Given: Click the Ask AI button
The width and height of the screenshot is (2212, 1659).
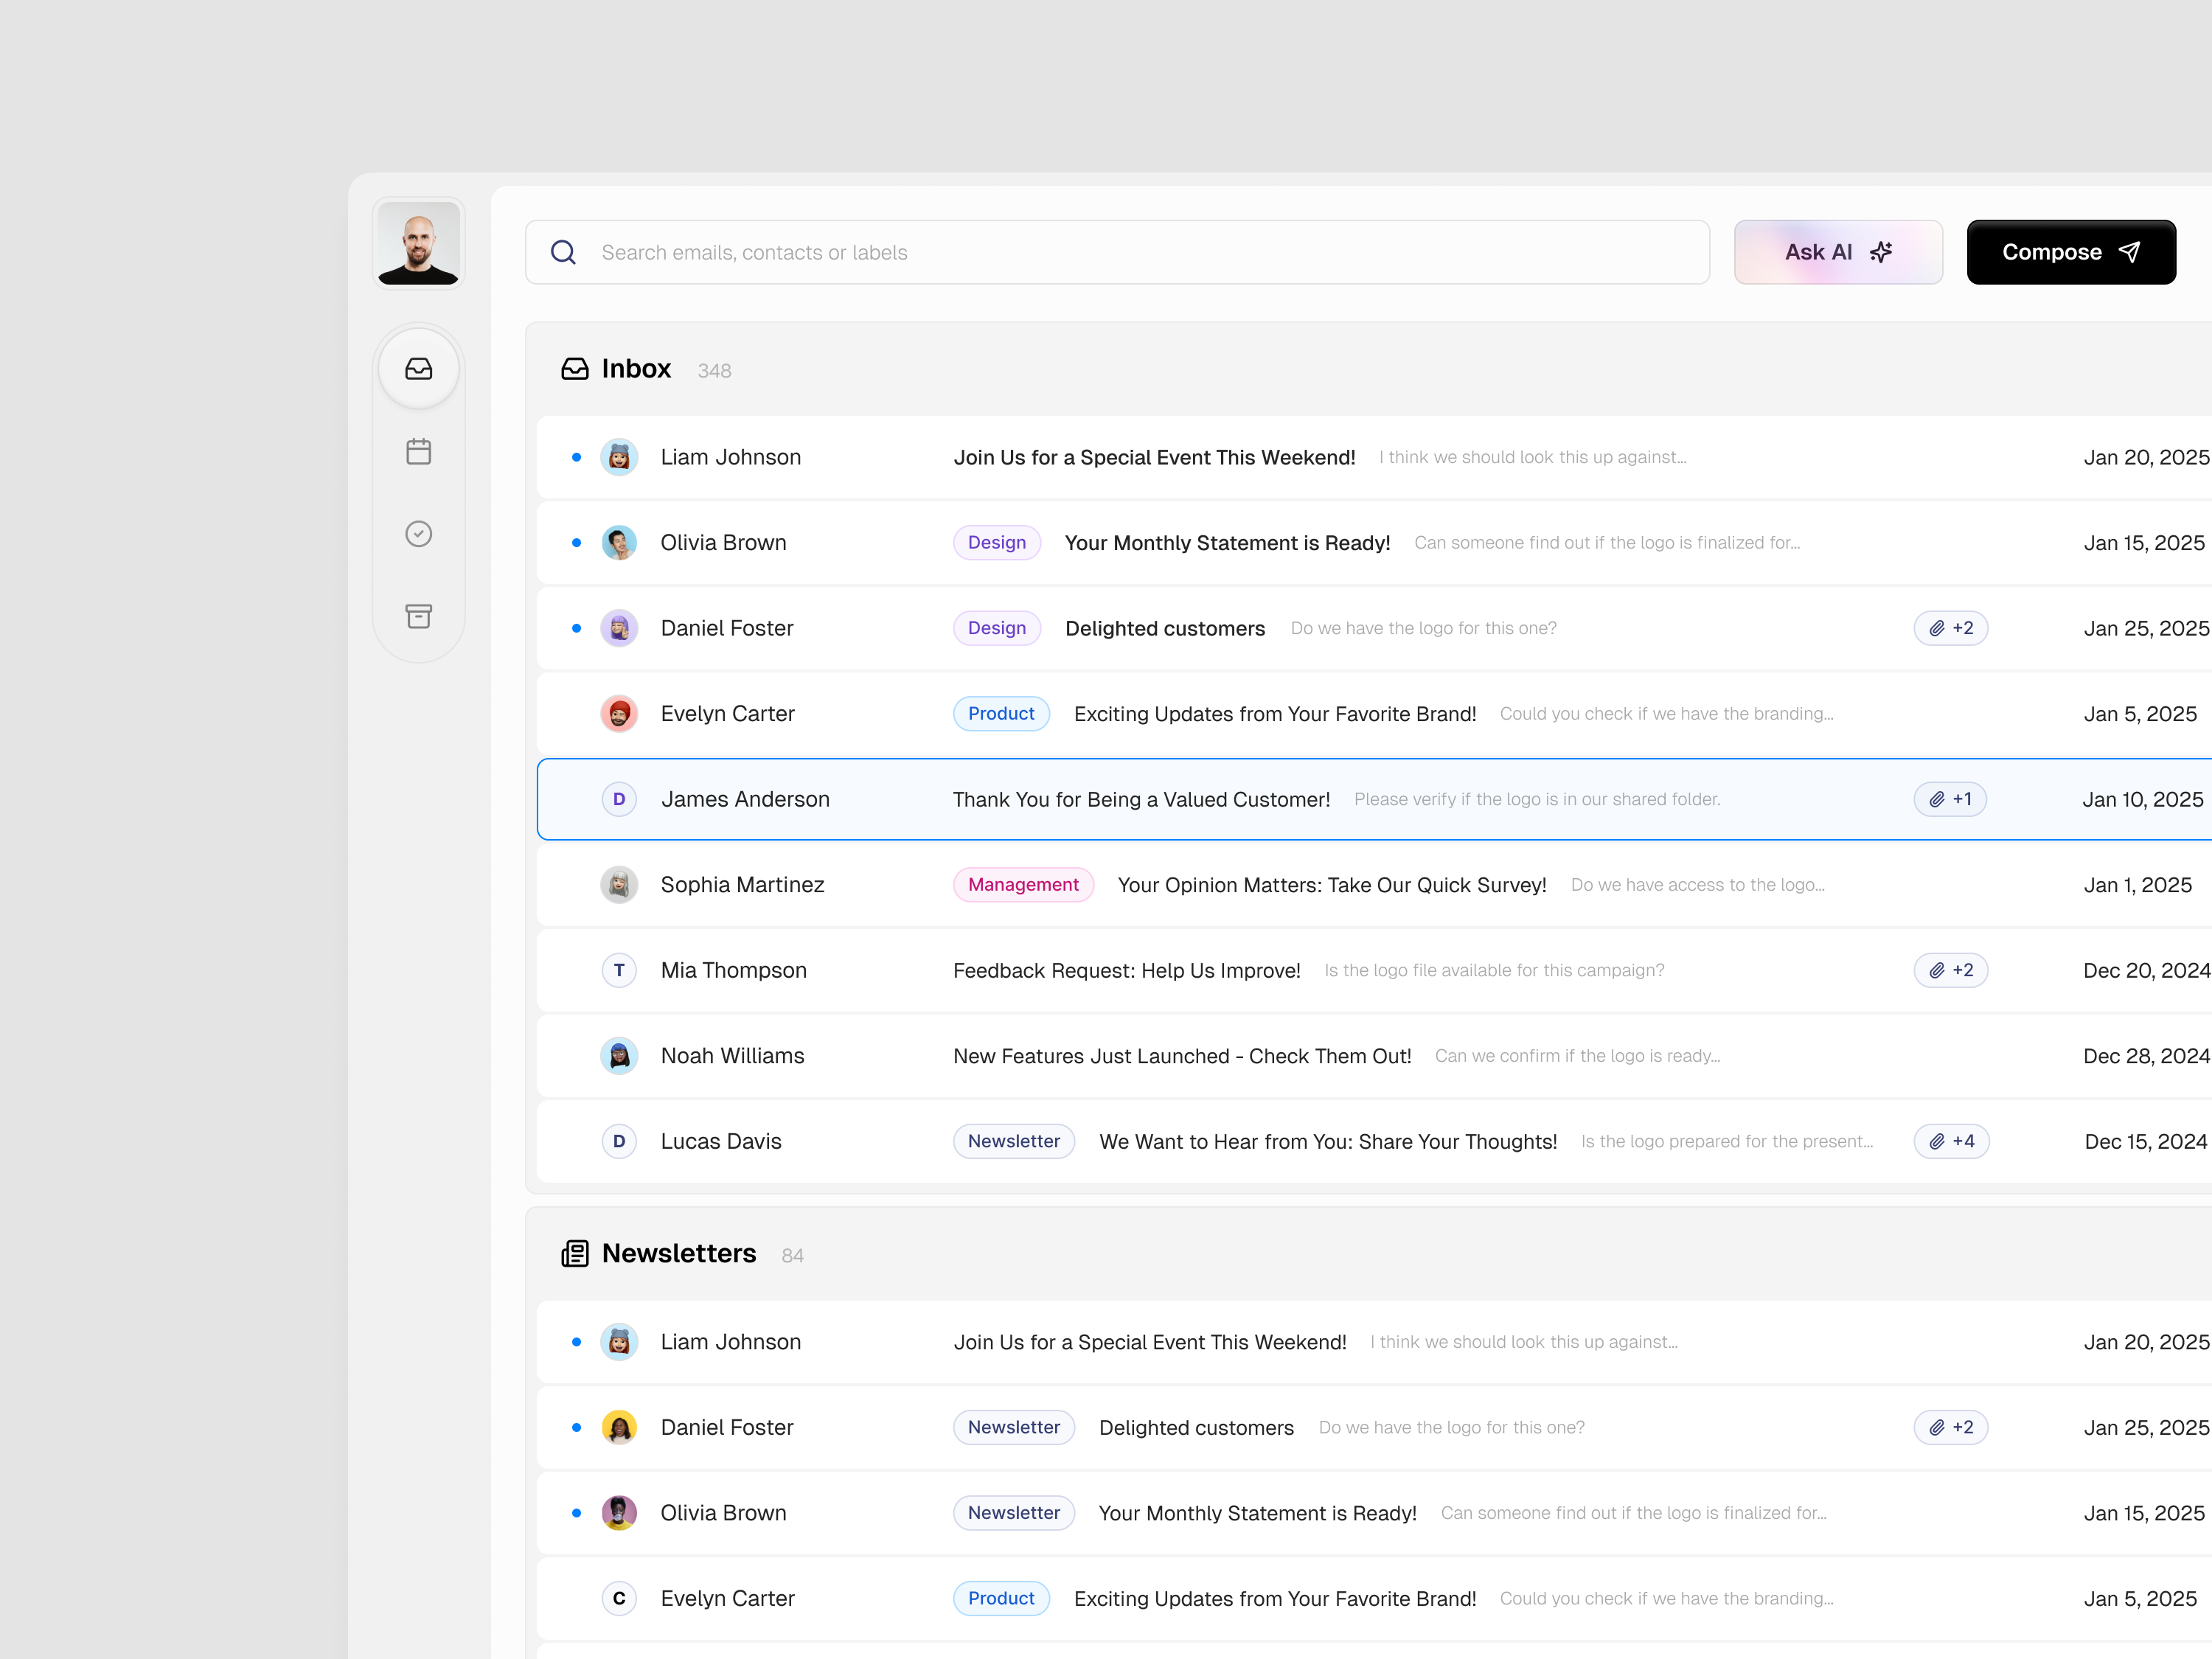Looking at the screenshot, I should click(x=1838, y=252).
